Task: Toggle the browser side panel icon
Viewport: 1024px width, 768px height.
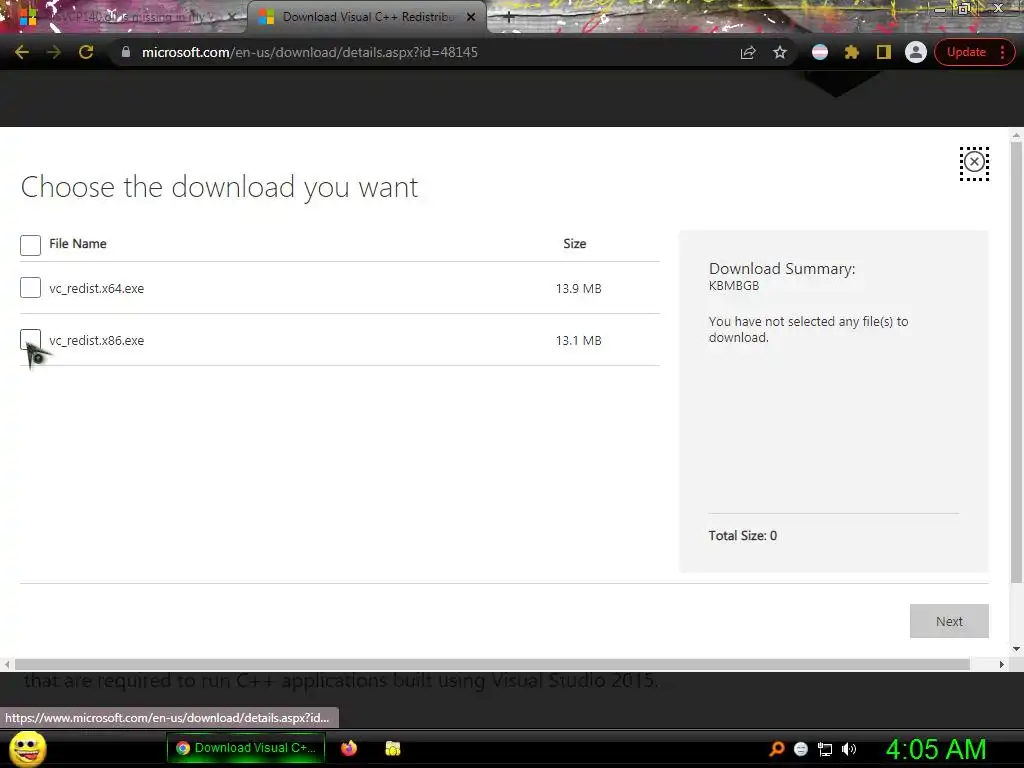Action: tap(884, 52)
